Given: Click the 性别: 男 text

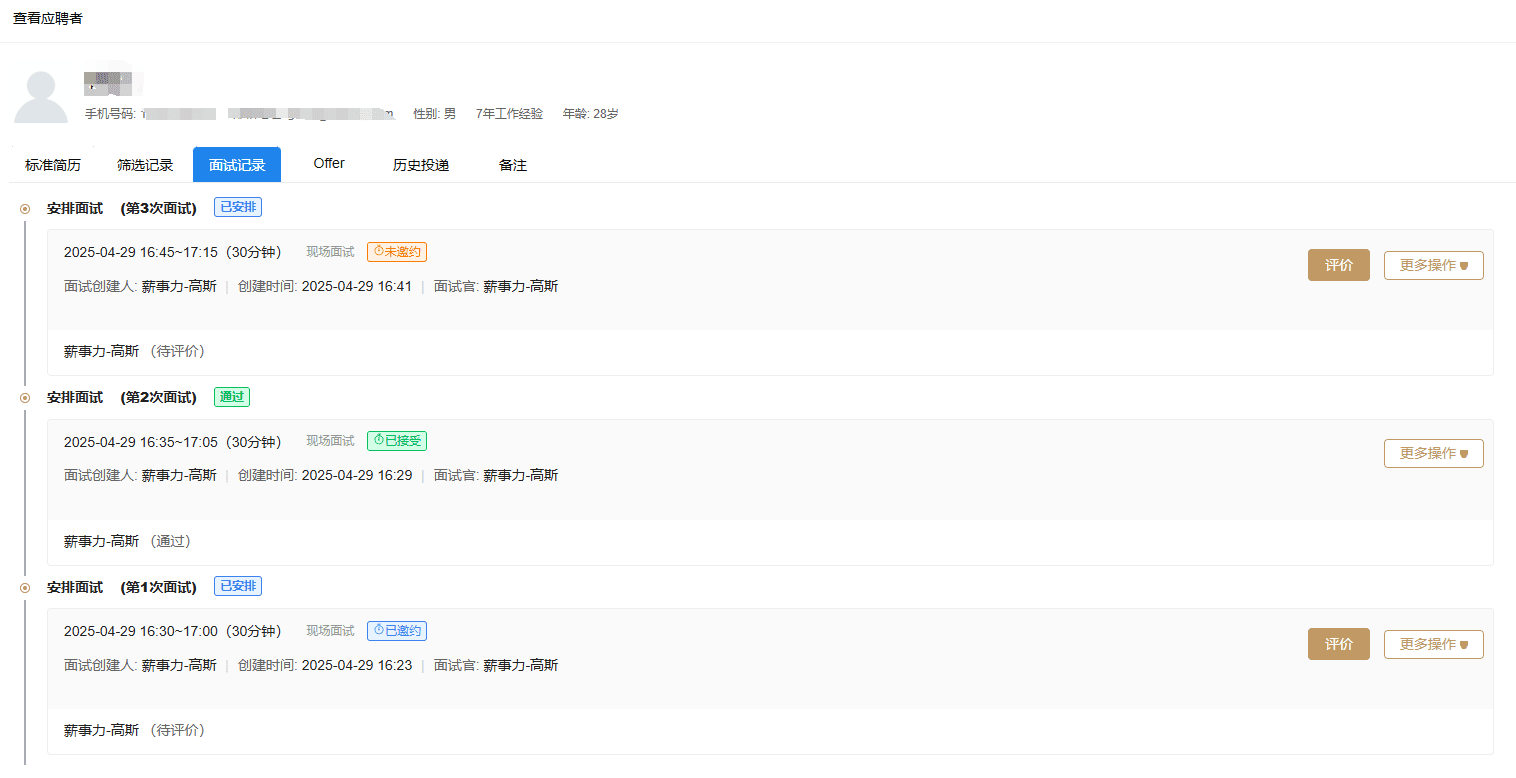Looking at the screenshot, I should click(434, 114).
